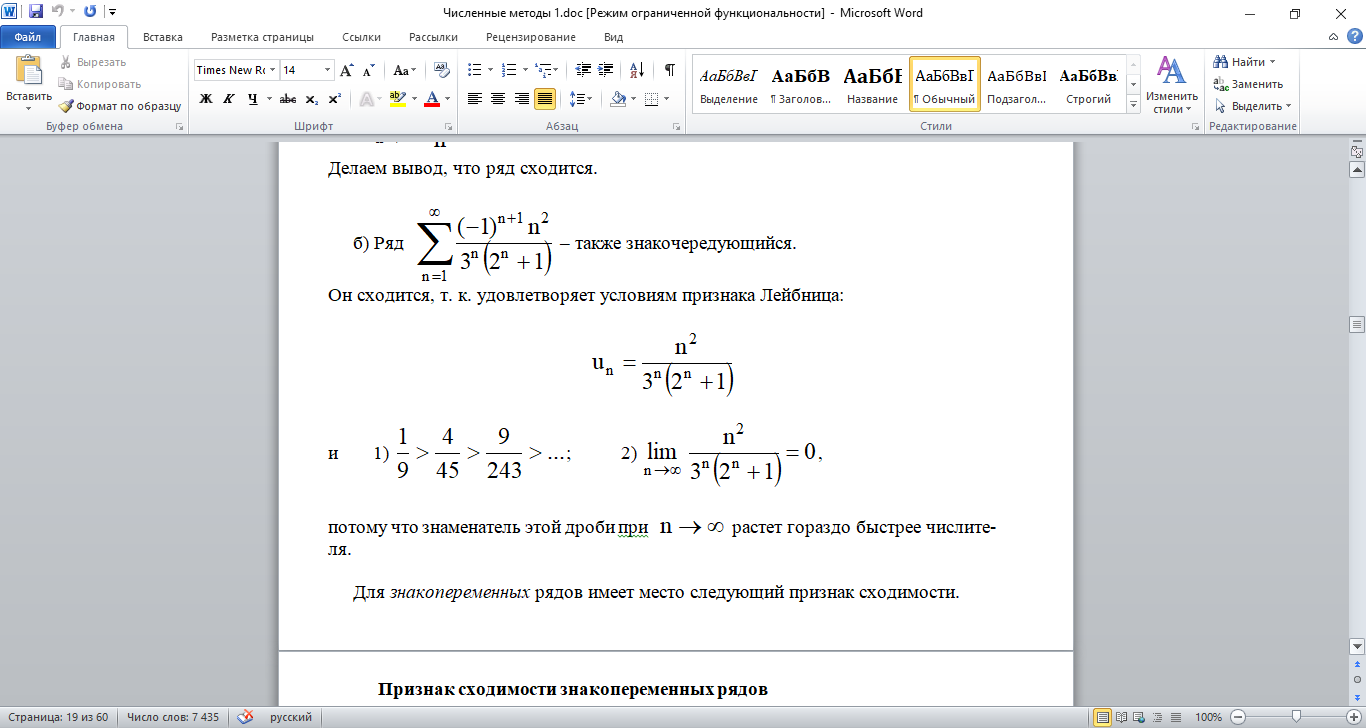The height and width of the screenshot is (728, 1366).
Task: Open Word Help question mark icon
Action: point(1354,37)
